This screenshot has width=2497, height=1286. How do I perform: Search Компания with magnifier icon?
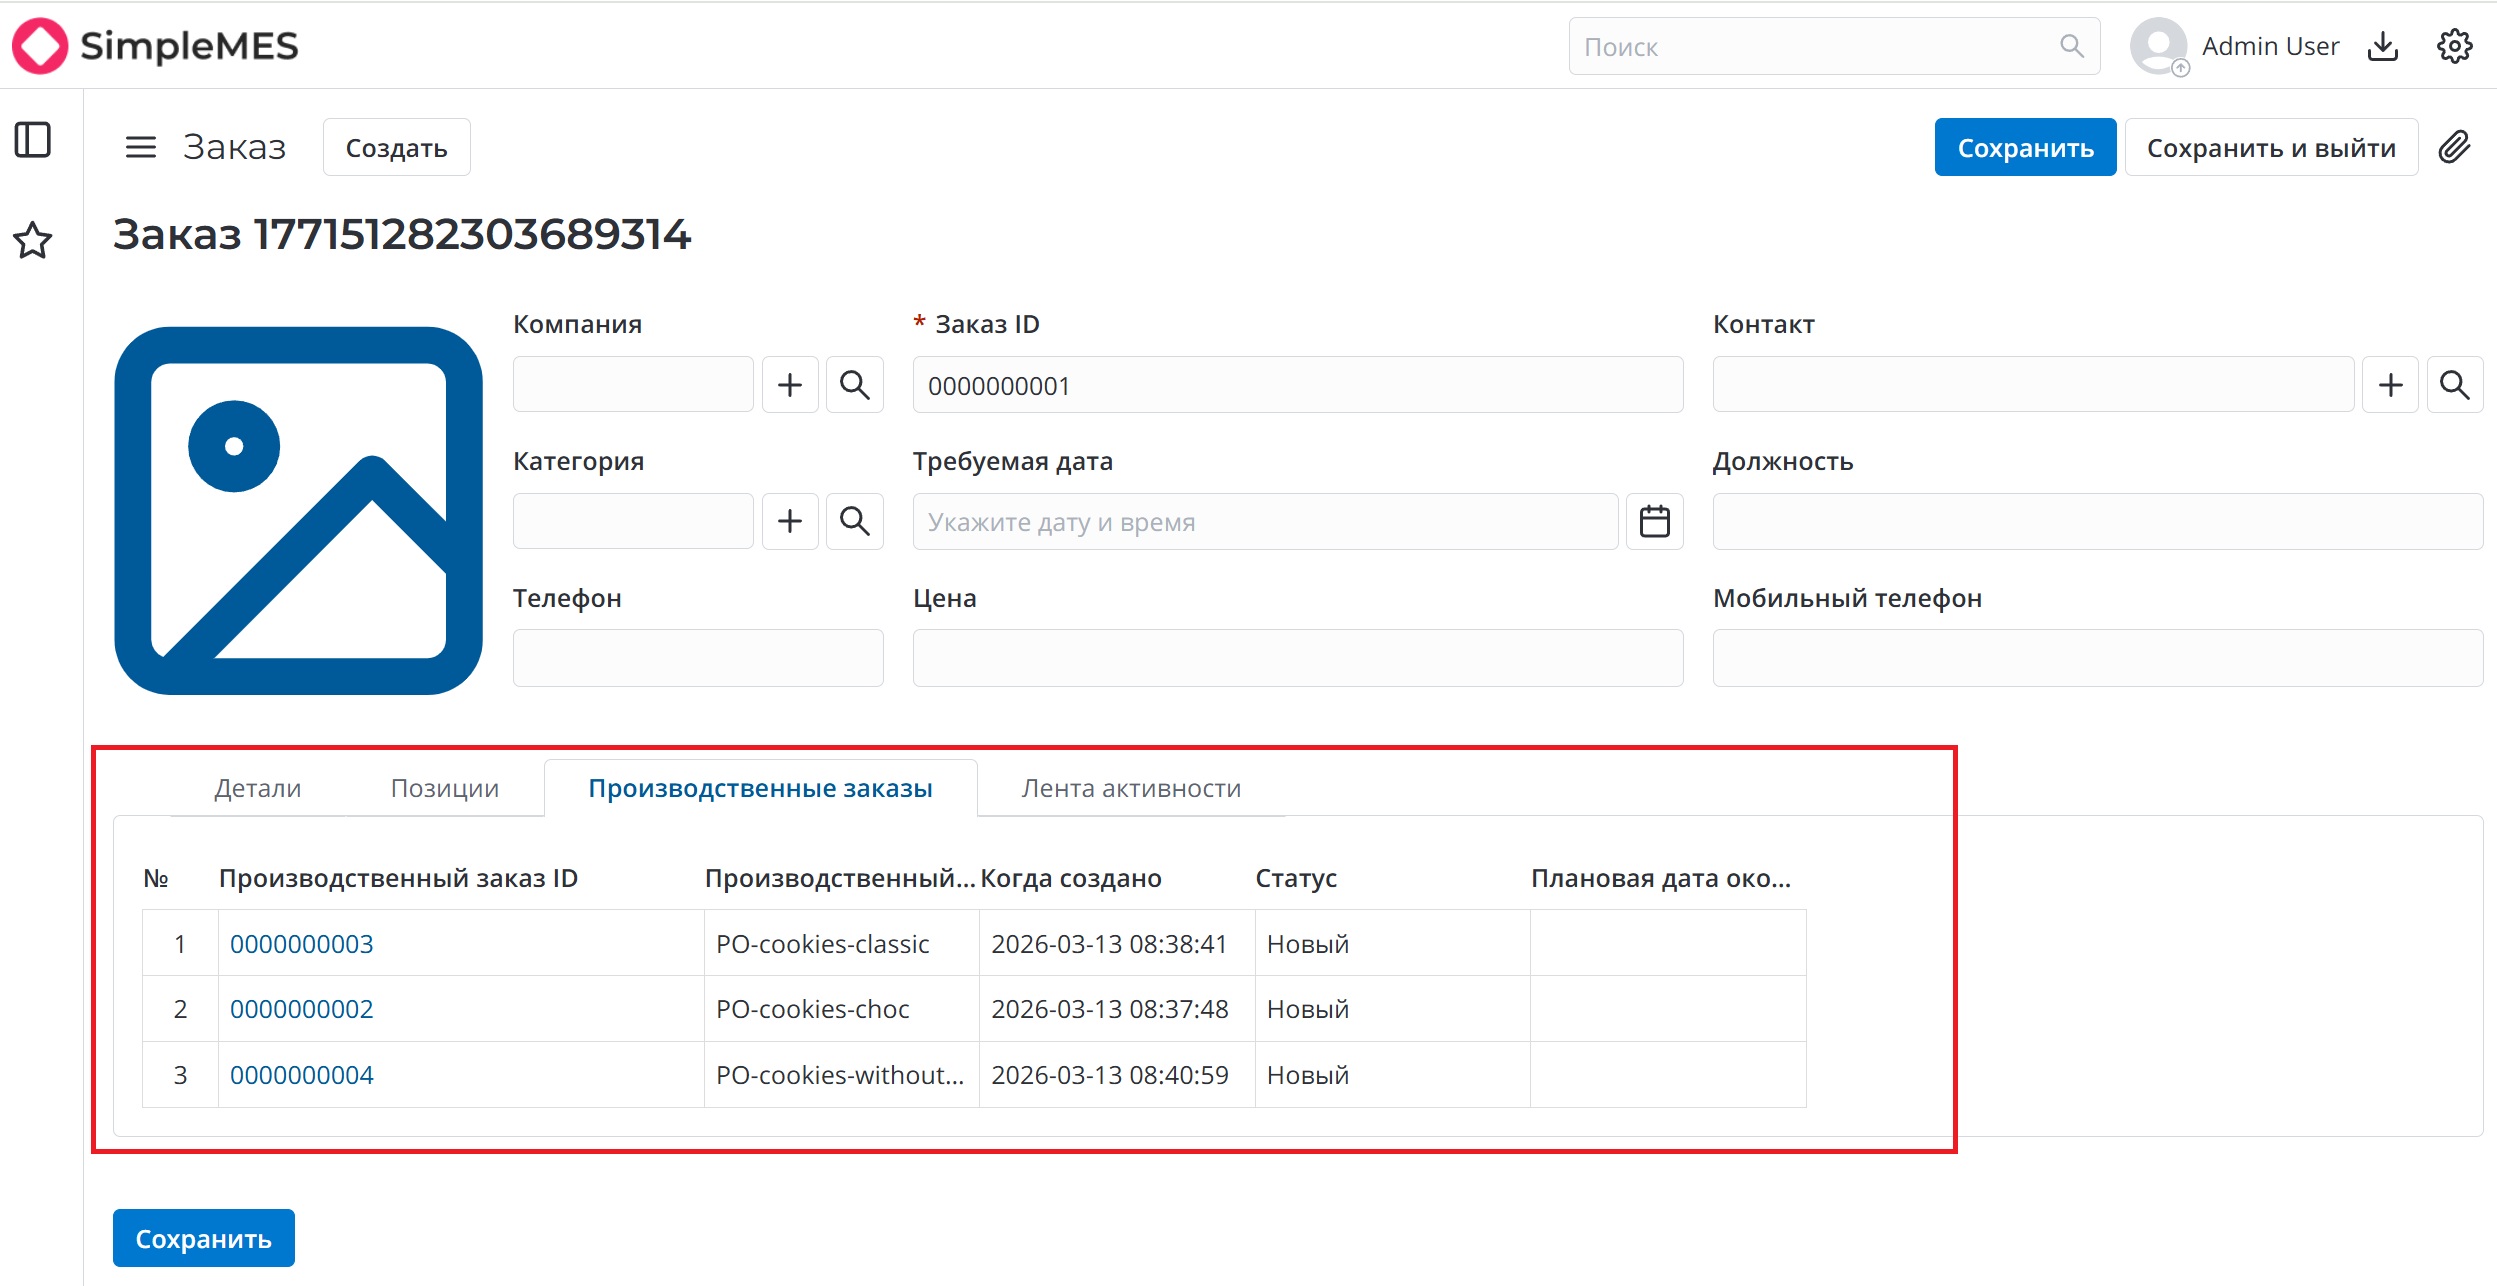(x=855, y=385)
